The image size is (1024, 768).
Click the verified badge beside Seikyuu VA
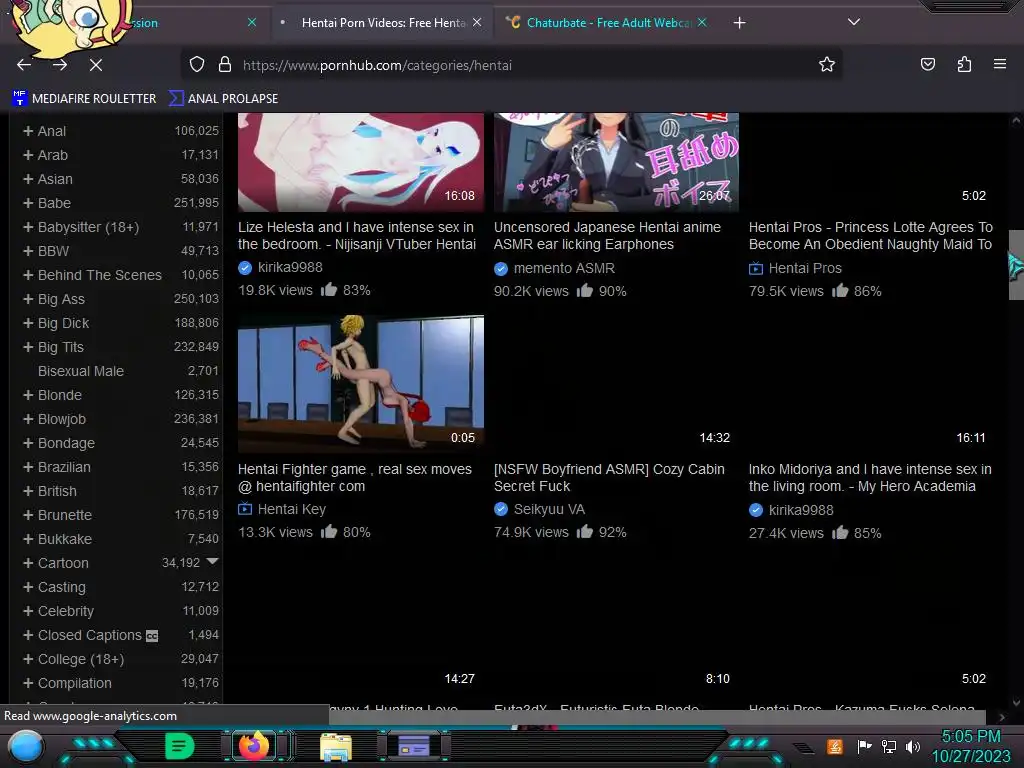[x=501, y=509]
